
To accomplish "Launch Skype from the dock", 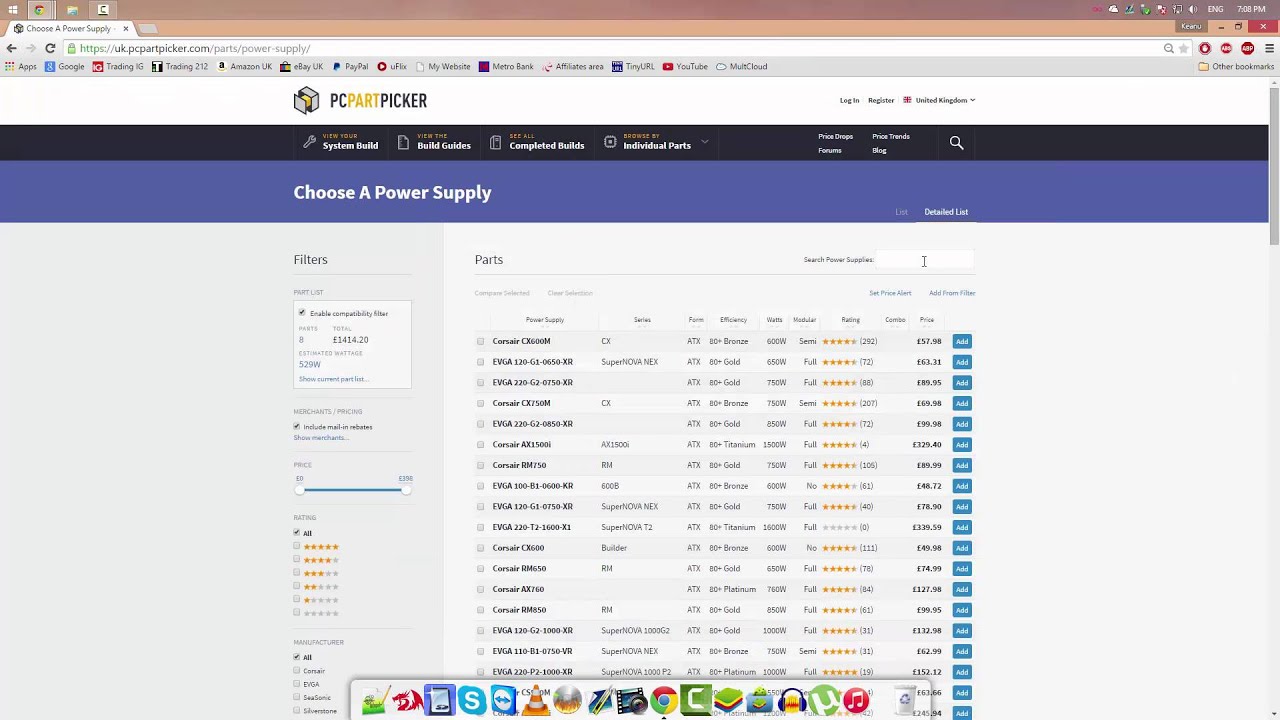I will click(471, 701).
